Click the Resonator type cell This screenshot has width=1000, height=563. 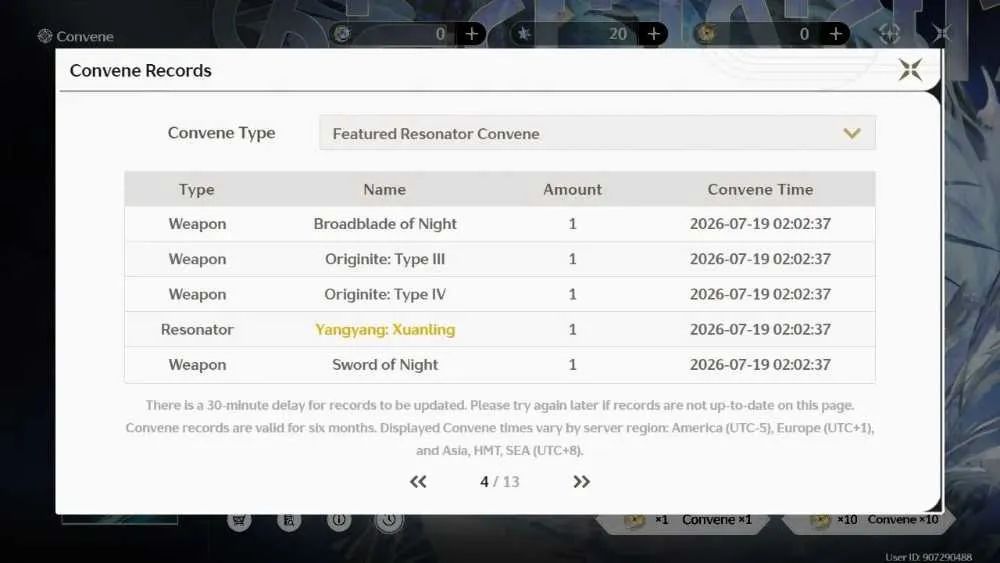click(197, 330)
